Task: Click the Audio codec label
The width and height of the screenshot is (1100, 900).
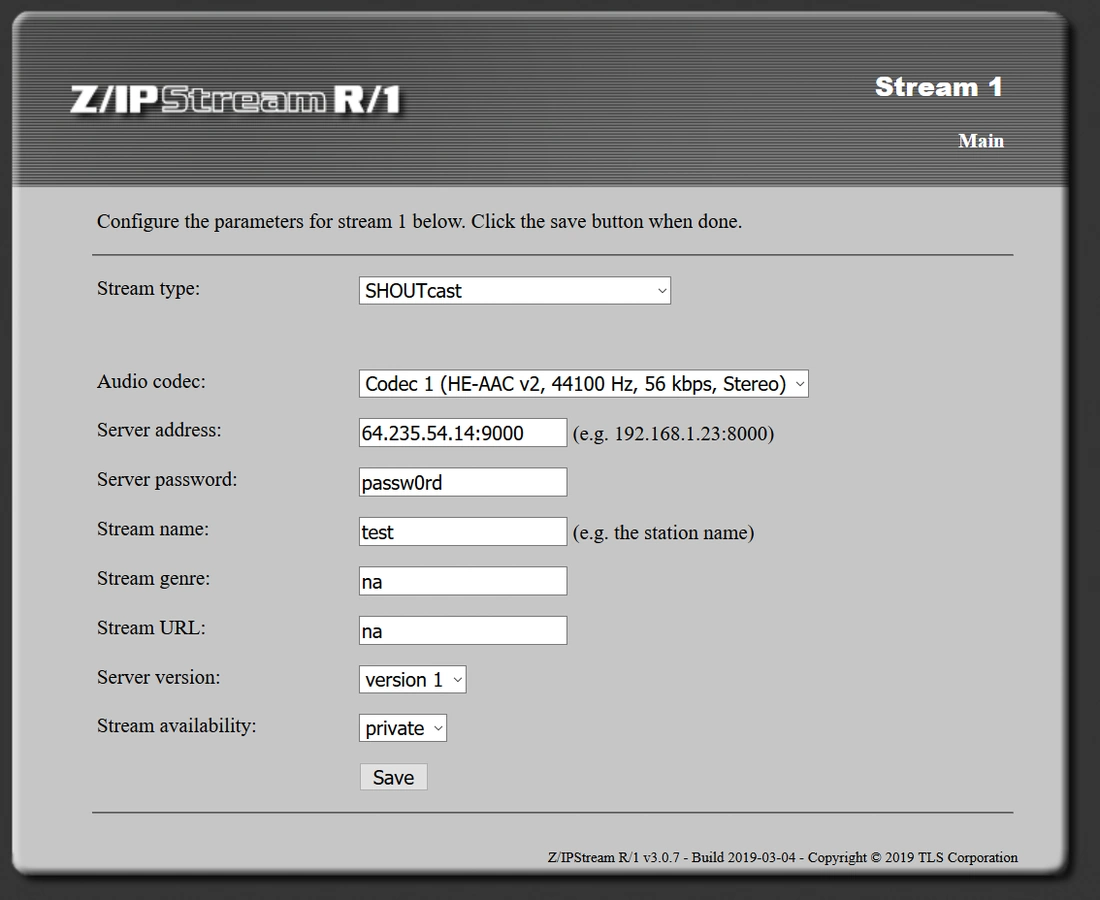Action: coord(151,382)
